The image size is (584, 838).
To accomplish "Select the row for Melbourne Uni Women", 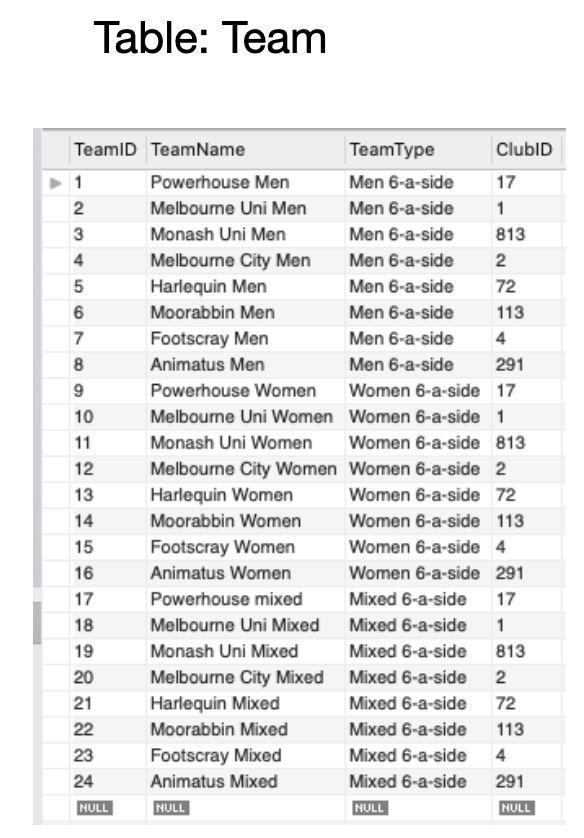I will (x=215, y=416).
